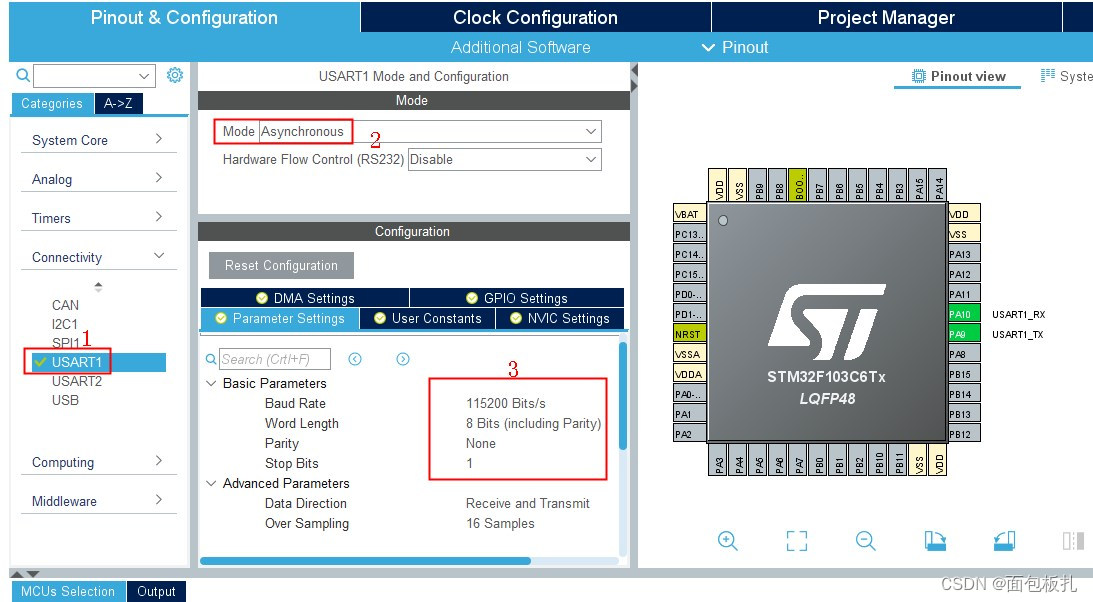The width and height of the screenshot is (1093, 602).
Task: Select CAN in the connectivity list
Action: [66, 305]
